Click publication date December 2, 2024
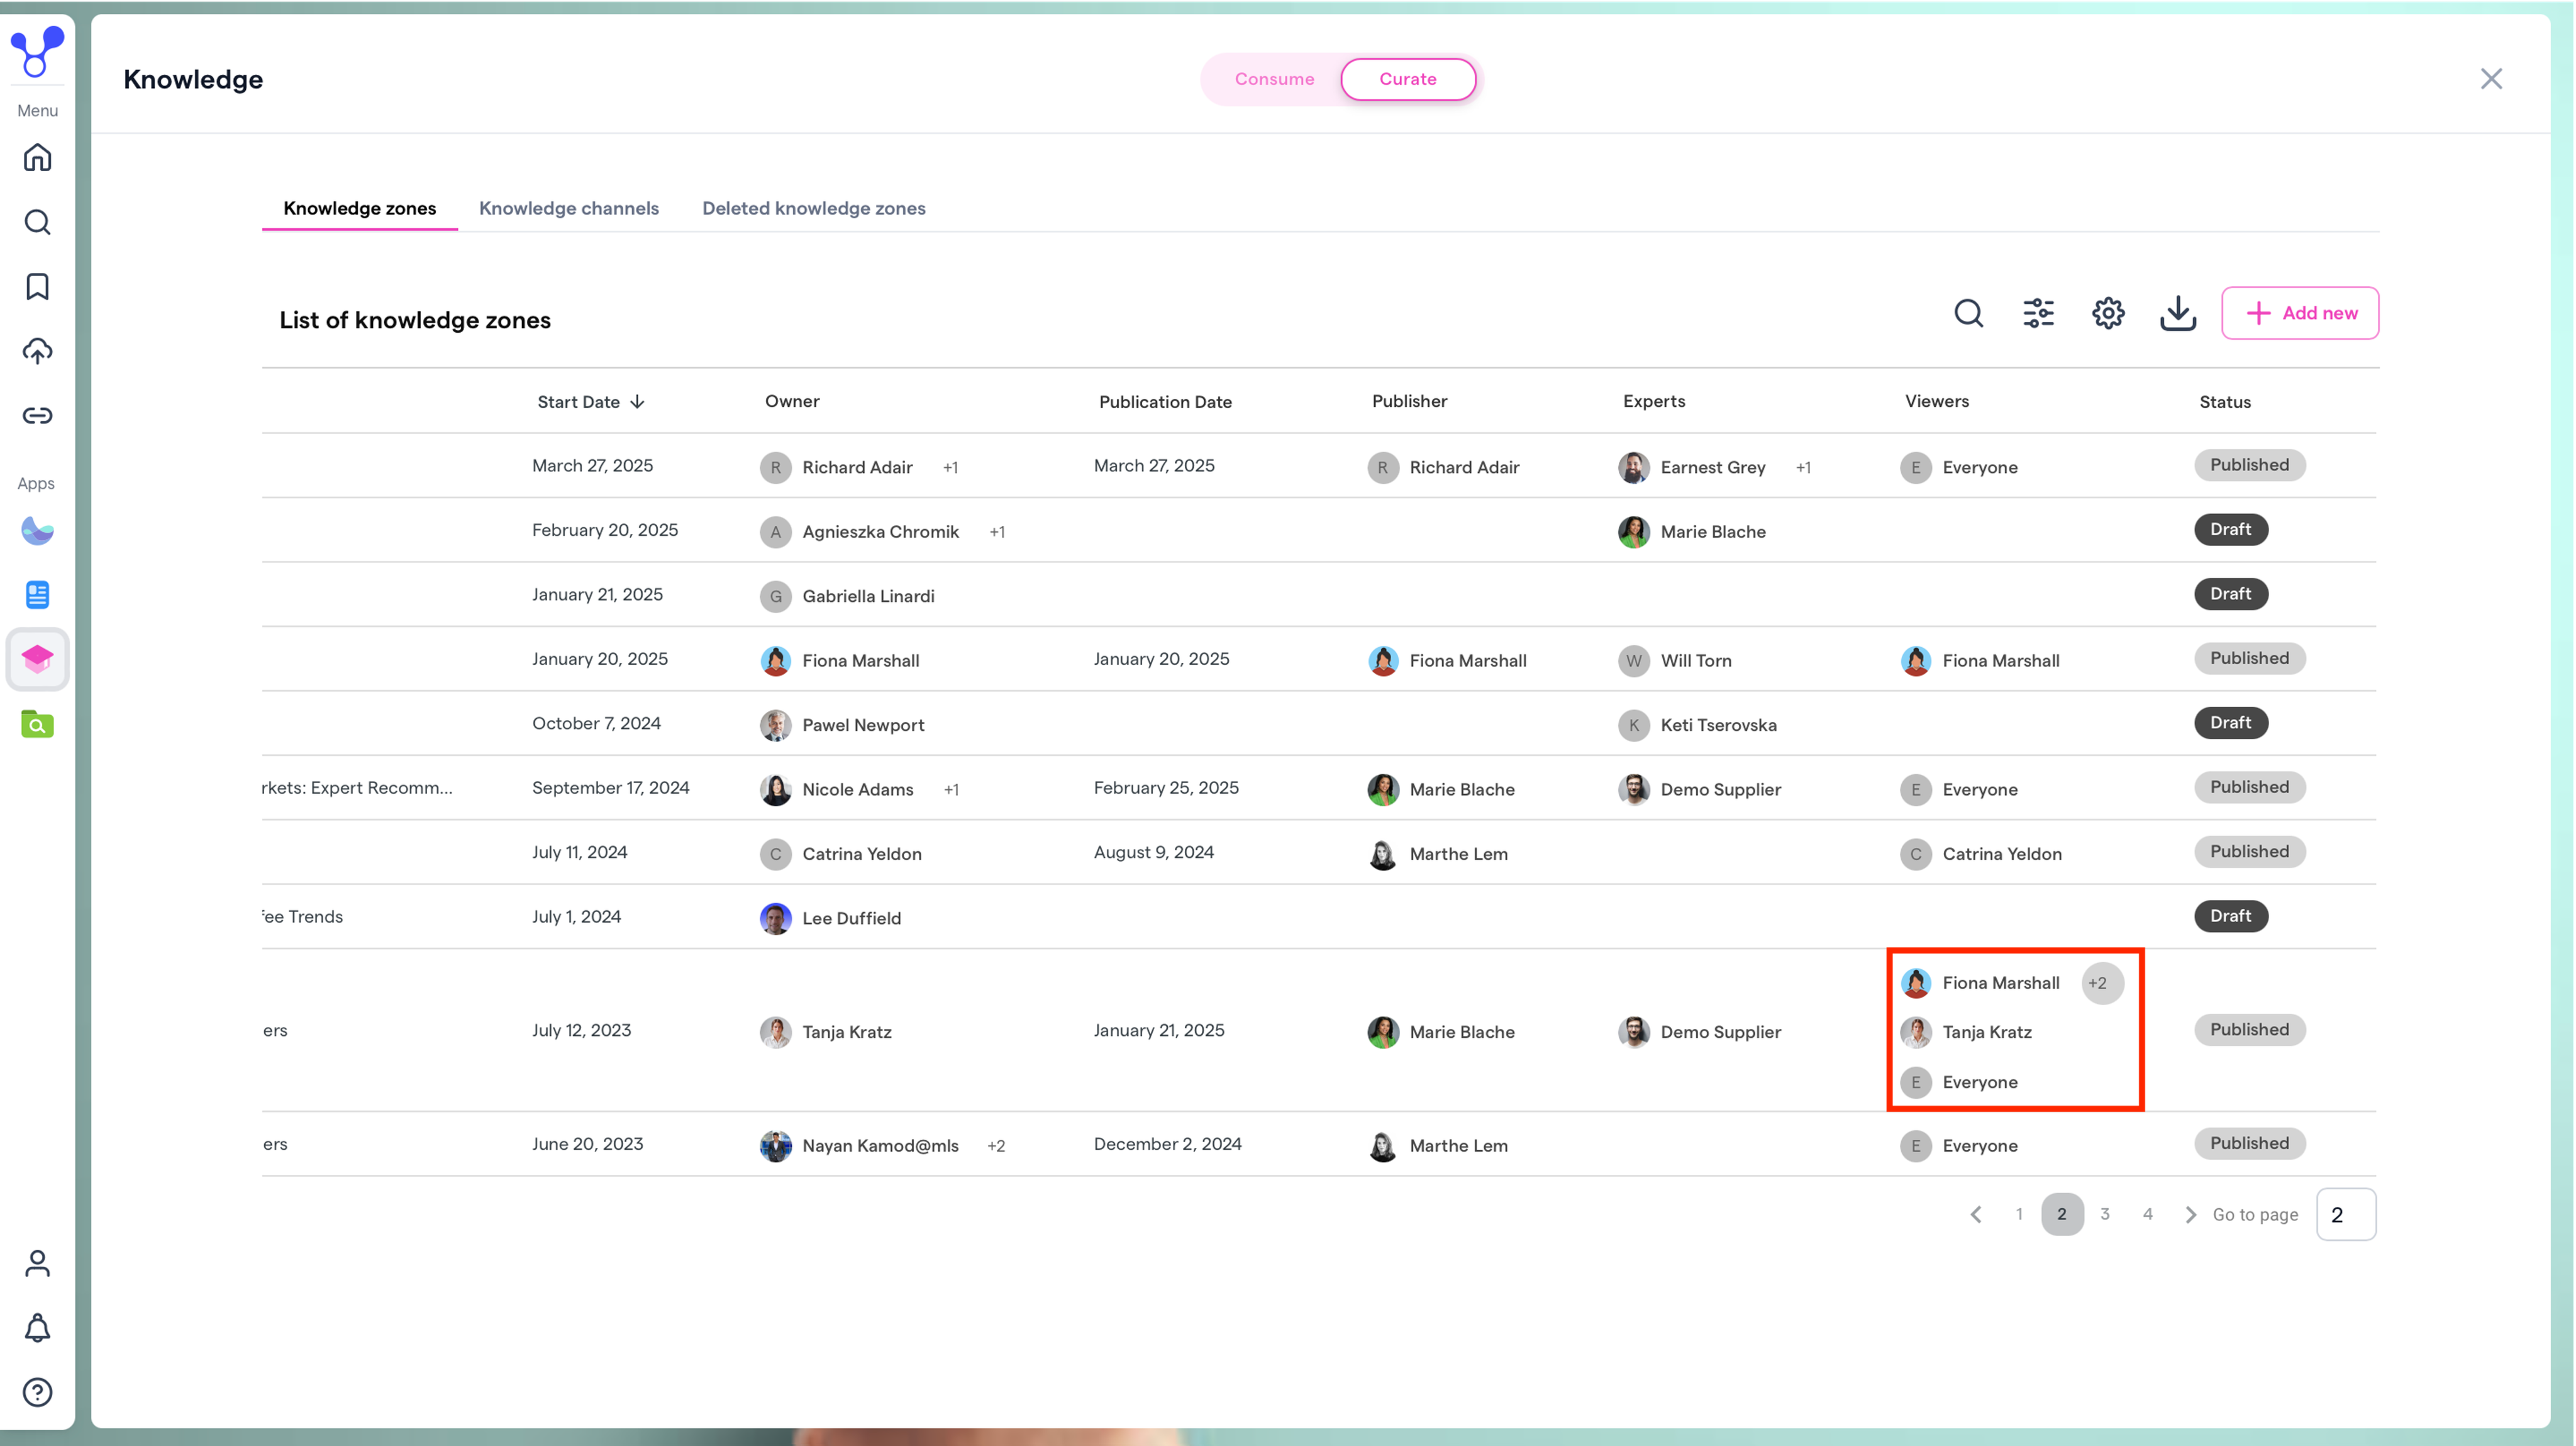 pos(1167,1144)
